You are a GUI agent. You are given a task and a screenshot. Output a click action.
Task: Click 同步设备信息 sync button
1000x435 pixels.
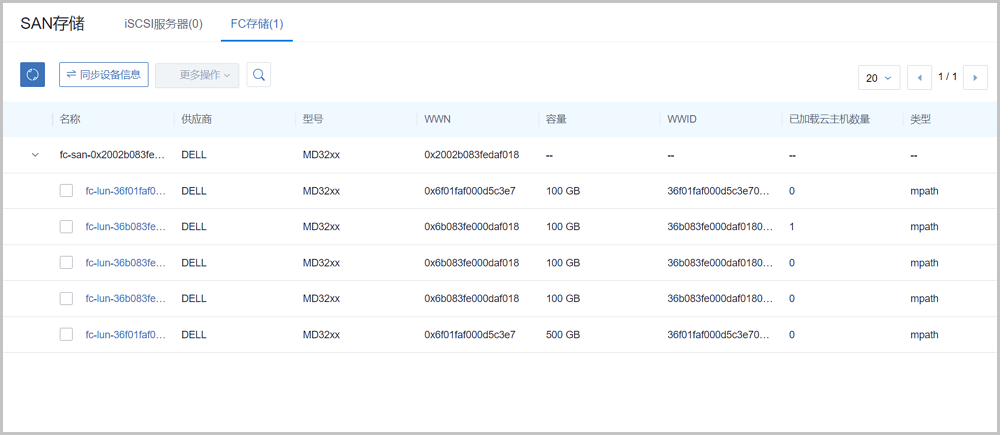tap(103, 75)
